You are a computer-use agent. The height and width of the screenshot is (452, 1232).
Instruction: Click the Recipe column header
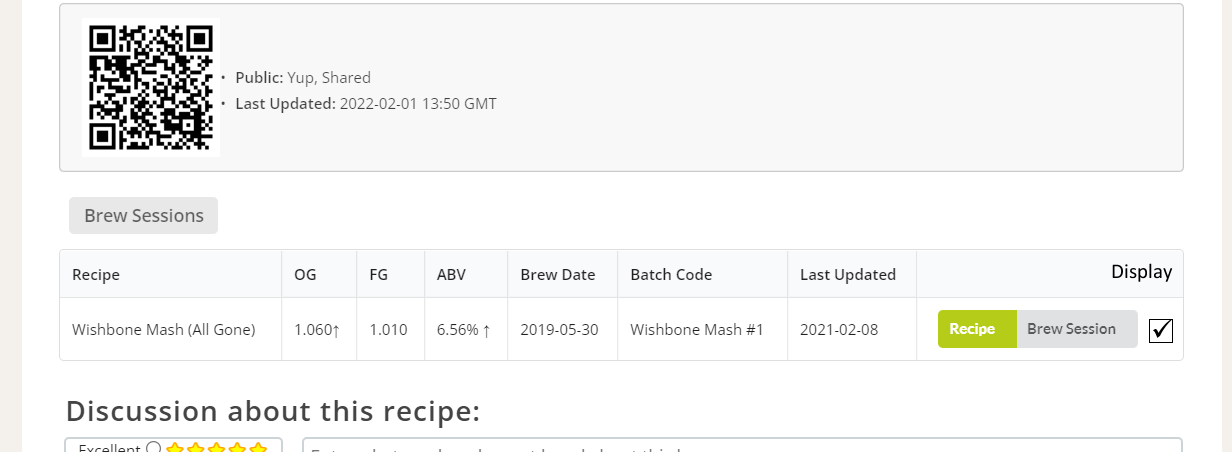click(x=96, y=274)
